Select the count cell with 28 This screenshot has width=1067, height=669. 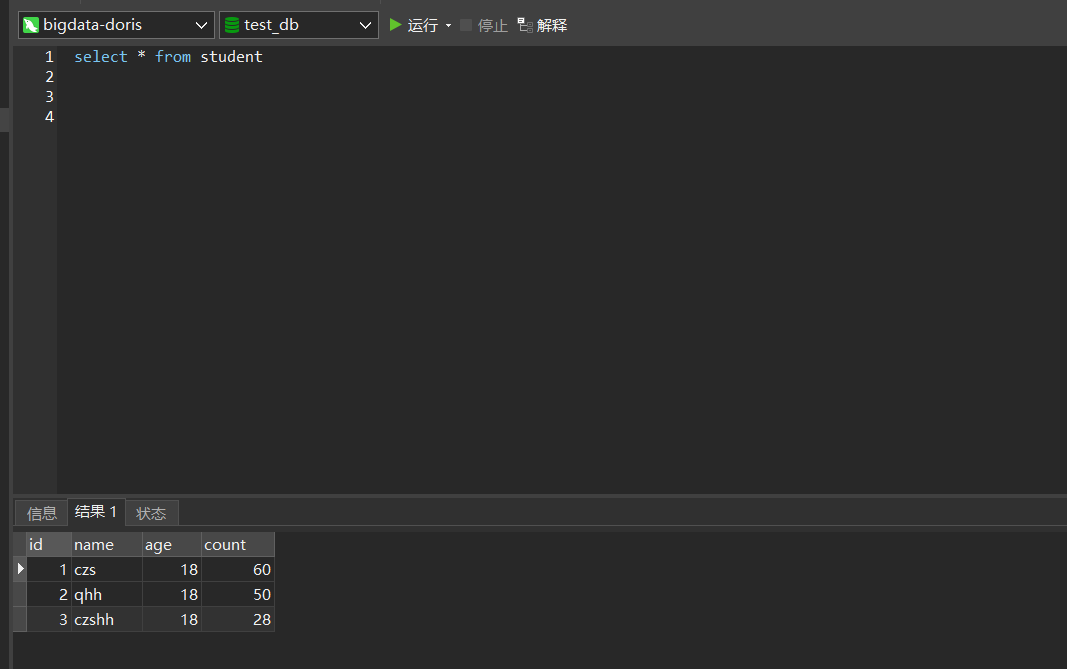(x=237, y=619)
